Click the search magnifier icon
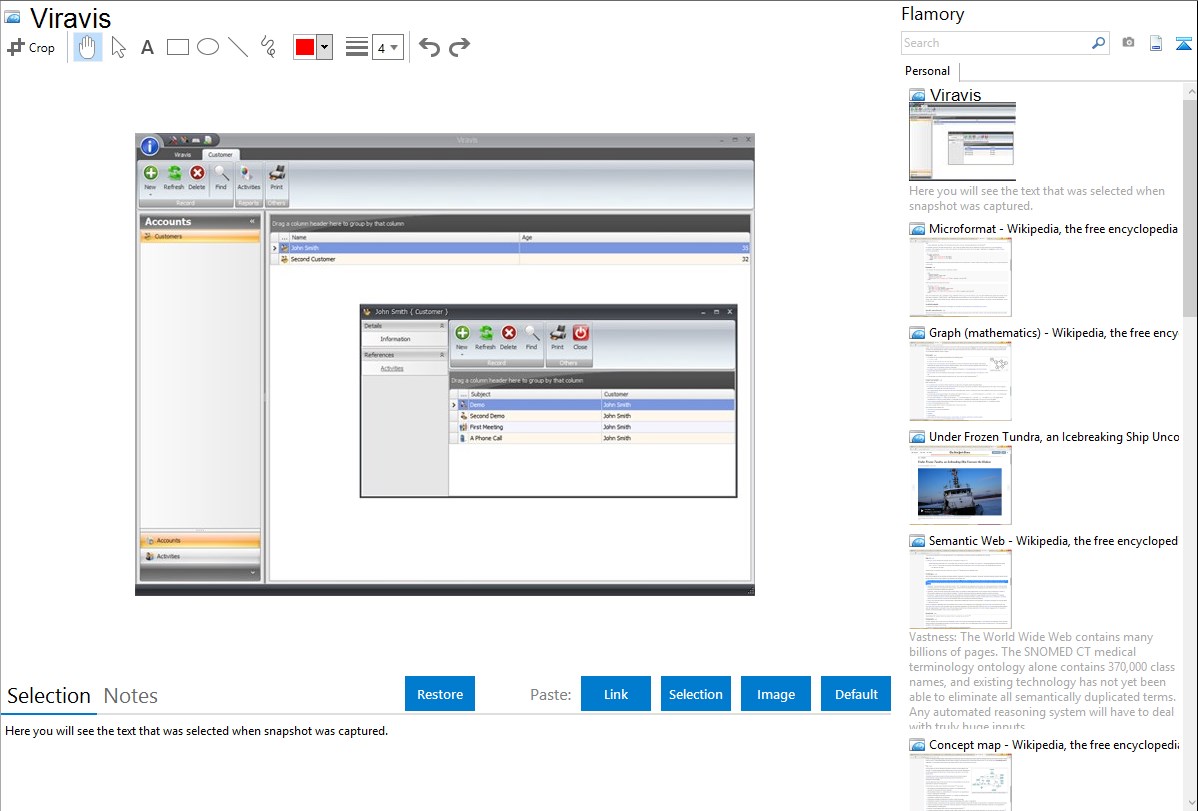This screenshot has height=811, width=1198. point(1098,43)
